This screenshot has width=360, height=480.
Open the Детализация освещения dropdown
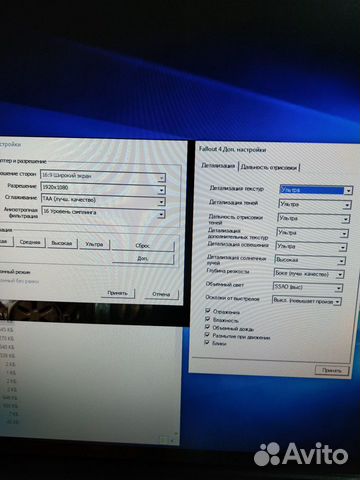coord(311,246)
